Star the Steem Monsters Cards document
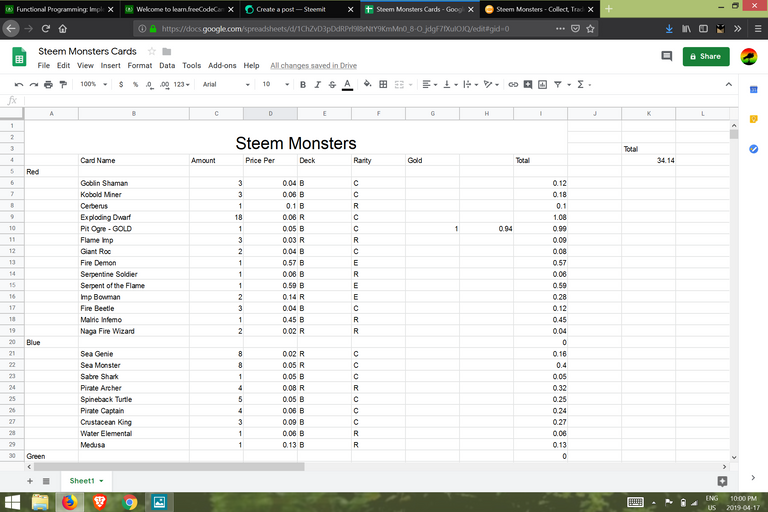 pyautogui.click(x=152, y=51)
